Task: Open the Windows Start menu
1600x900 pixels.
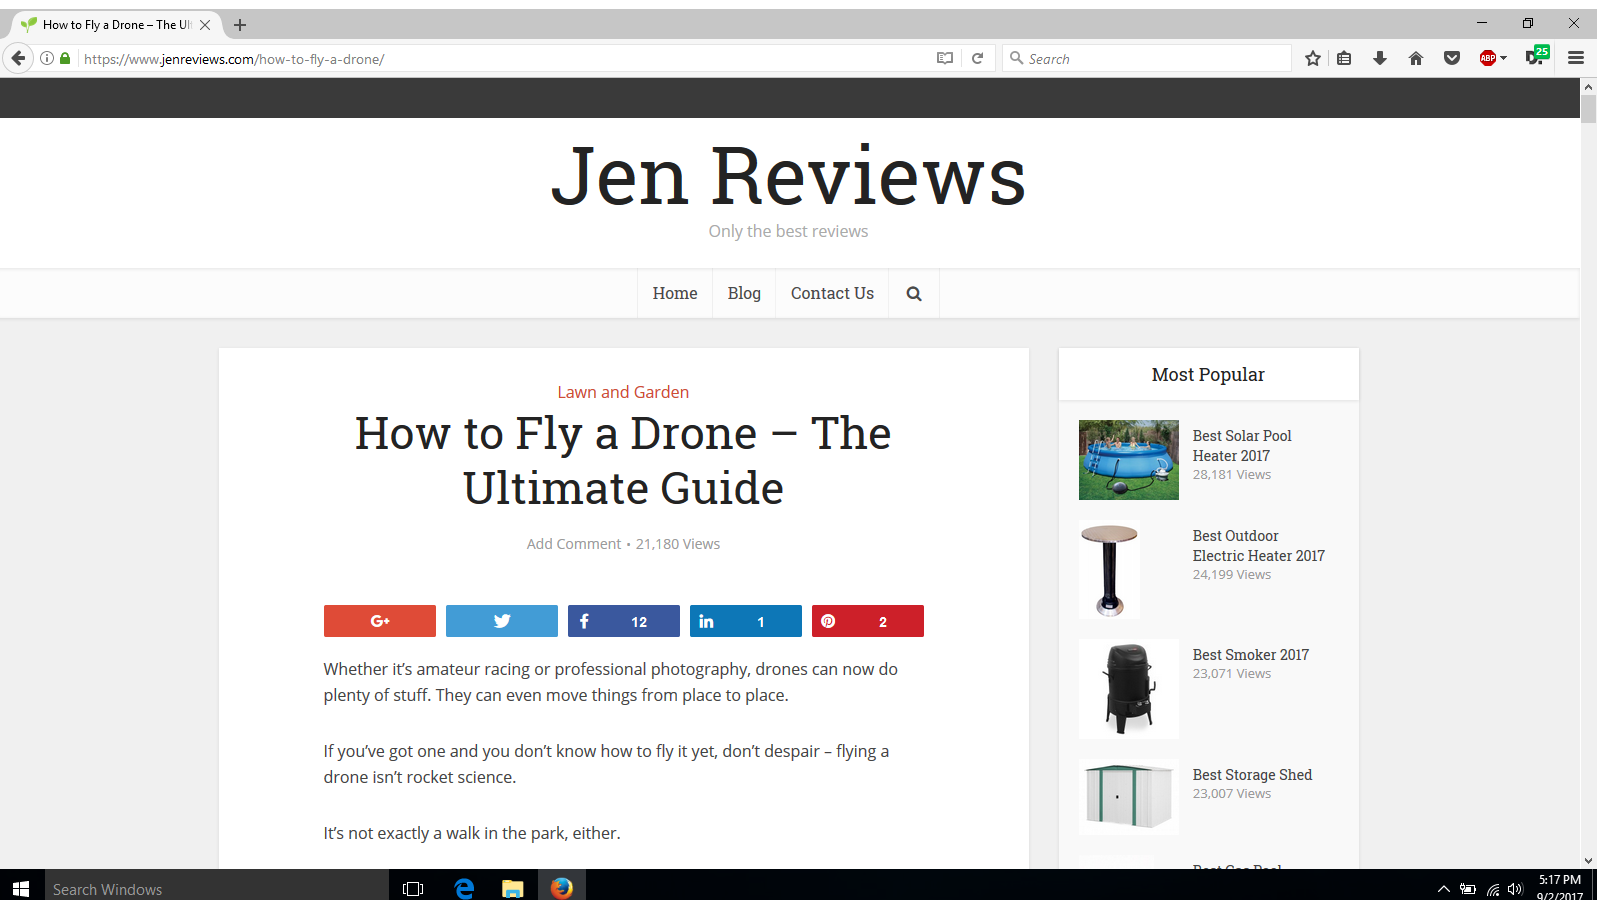Action: point(21,888)
